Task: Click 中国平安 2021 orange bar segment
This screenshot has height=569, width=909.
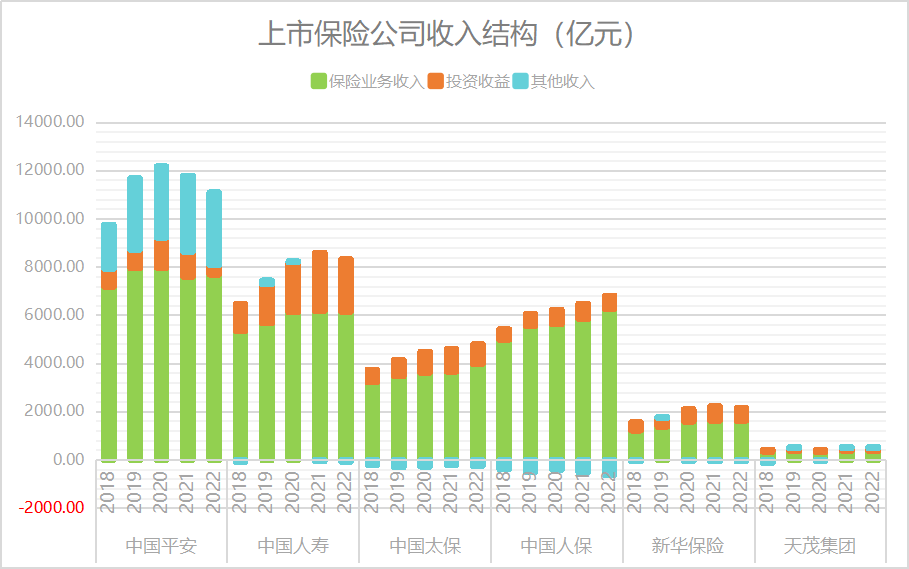Action: (x=188, y=267)
